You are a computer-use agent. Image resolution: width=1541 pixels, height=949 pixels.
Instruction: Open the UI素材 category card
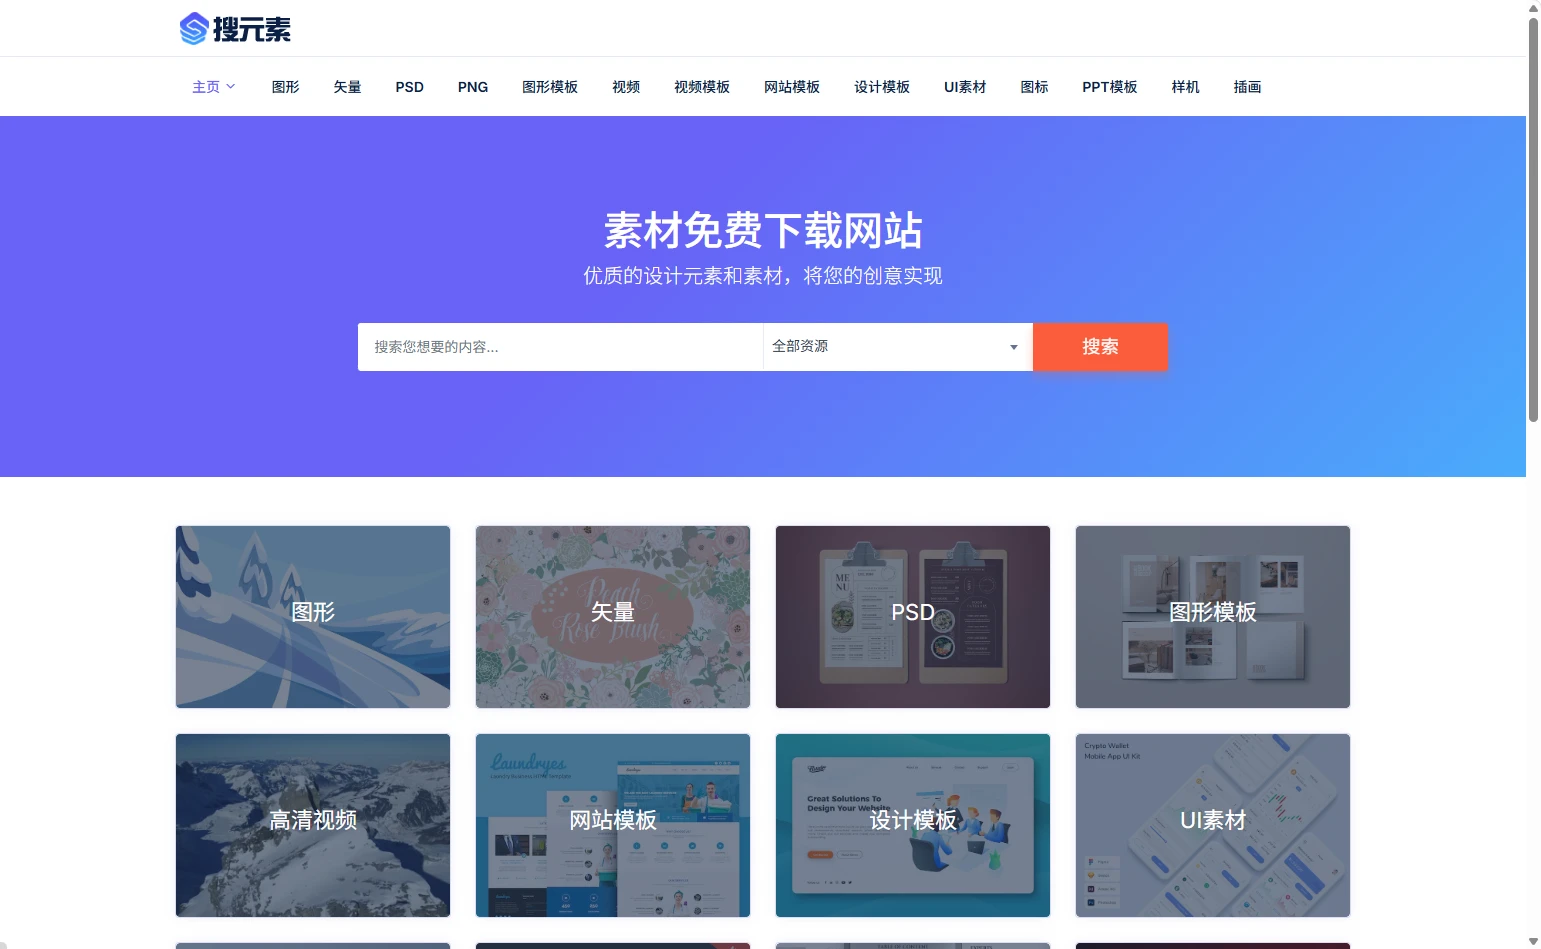(1213, 825)
